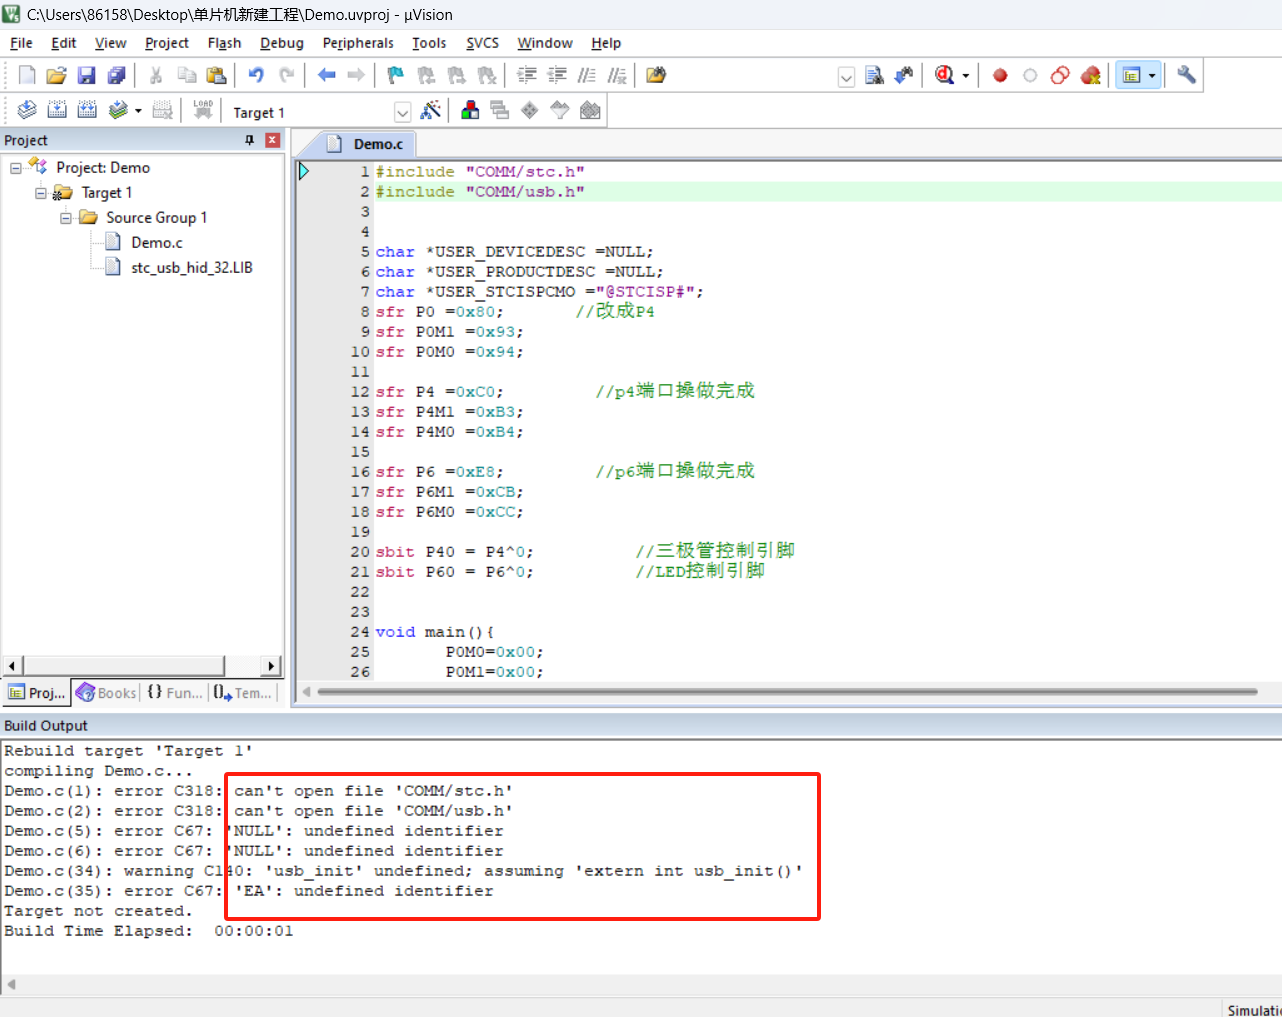This screenshot has height=1017, width=1282.
Task: Open the Debug menu
Action: coord(282,43)
